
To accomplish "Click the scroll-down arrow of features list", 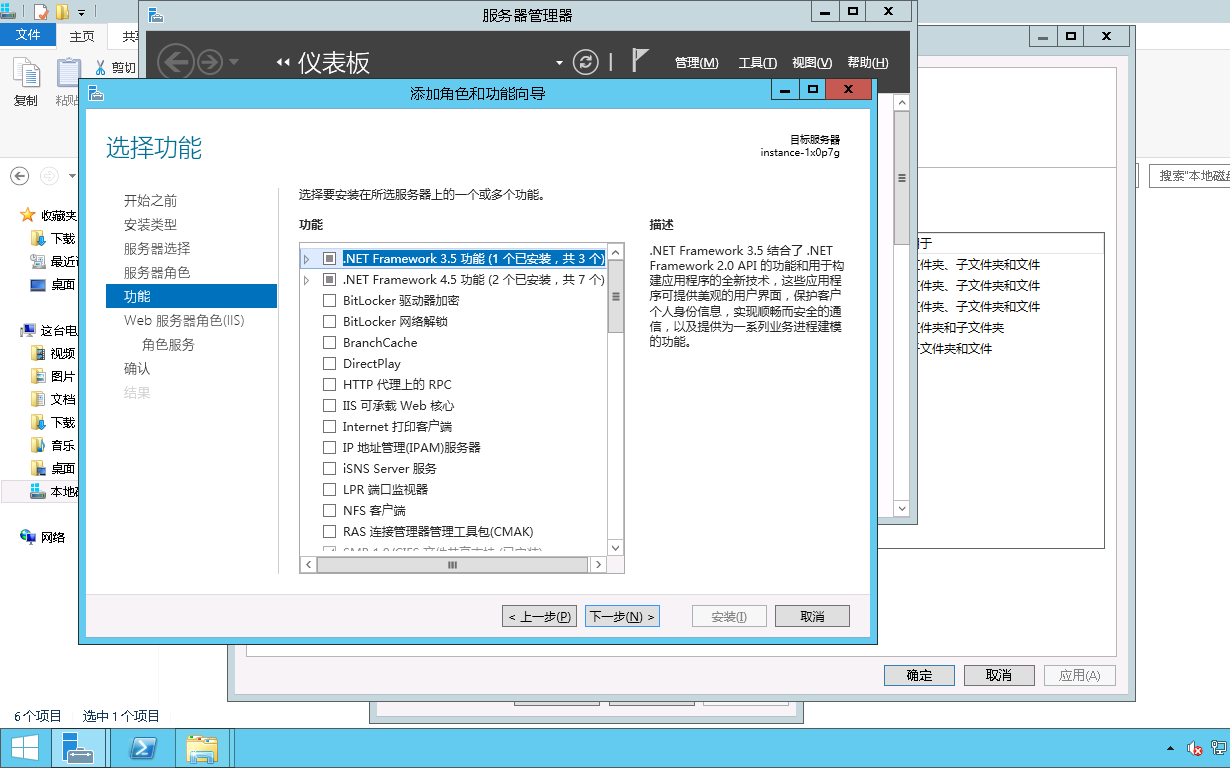I will (616, 548).
